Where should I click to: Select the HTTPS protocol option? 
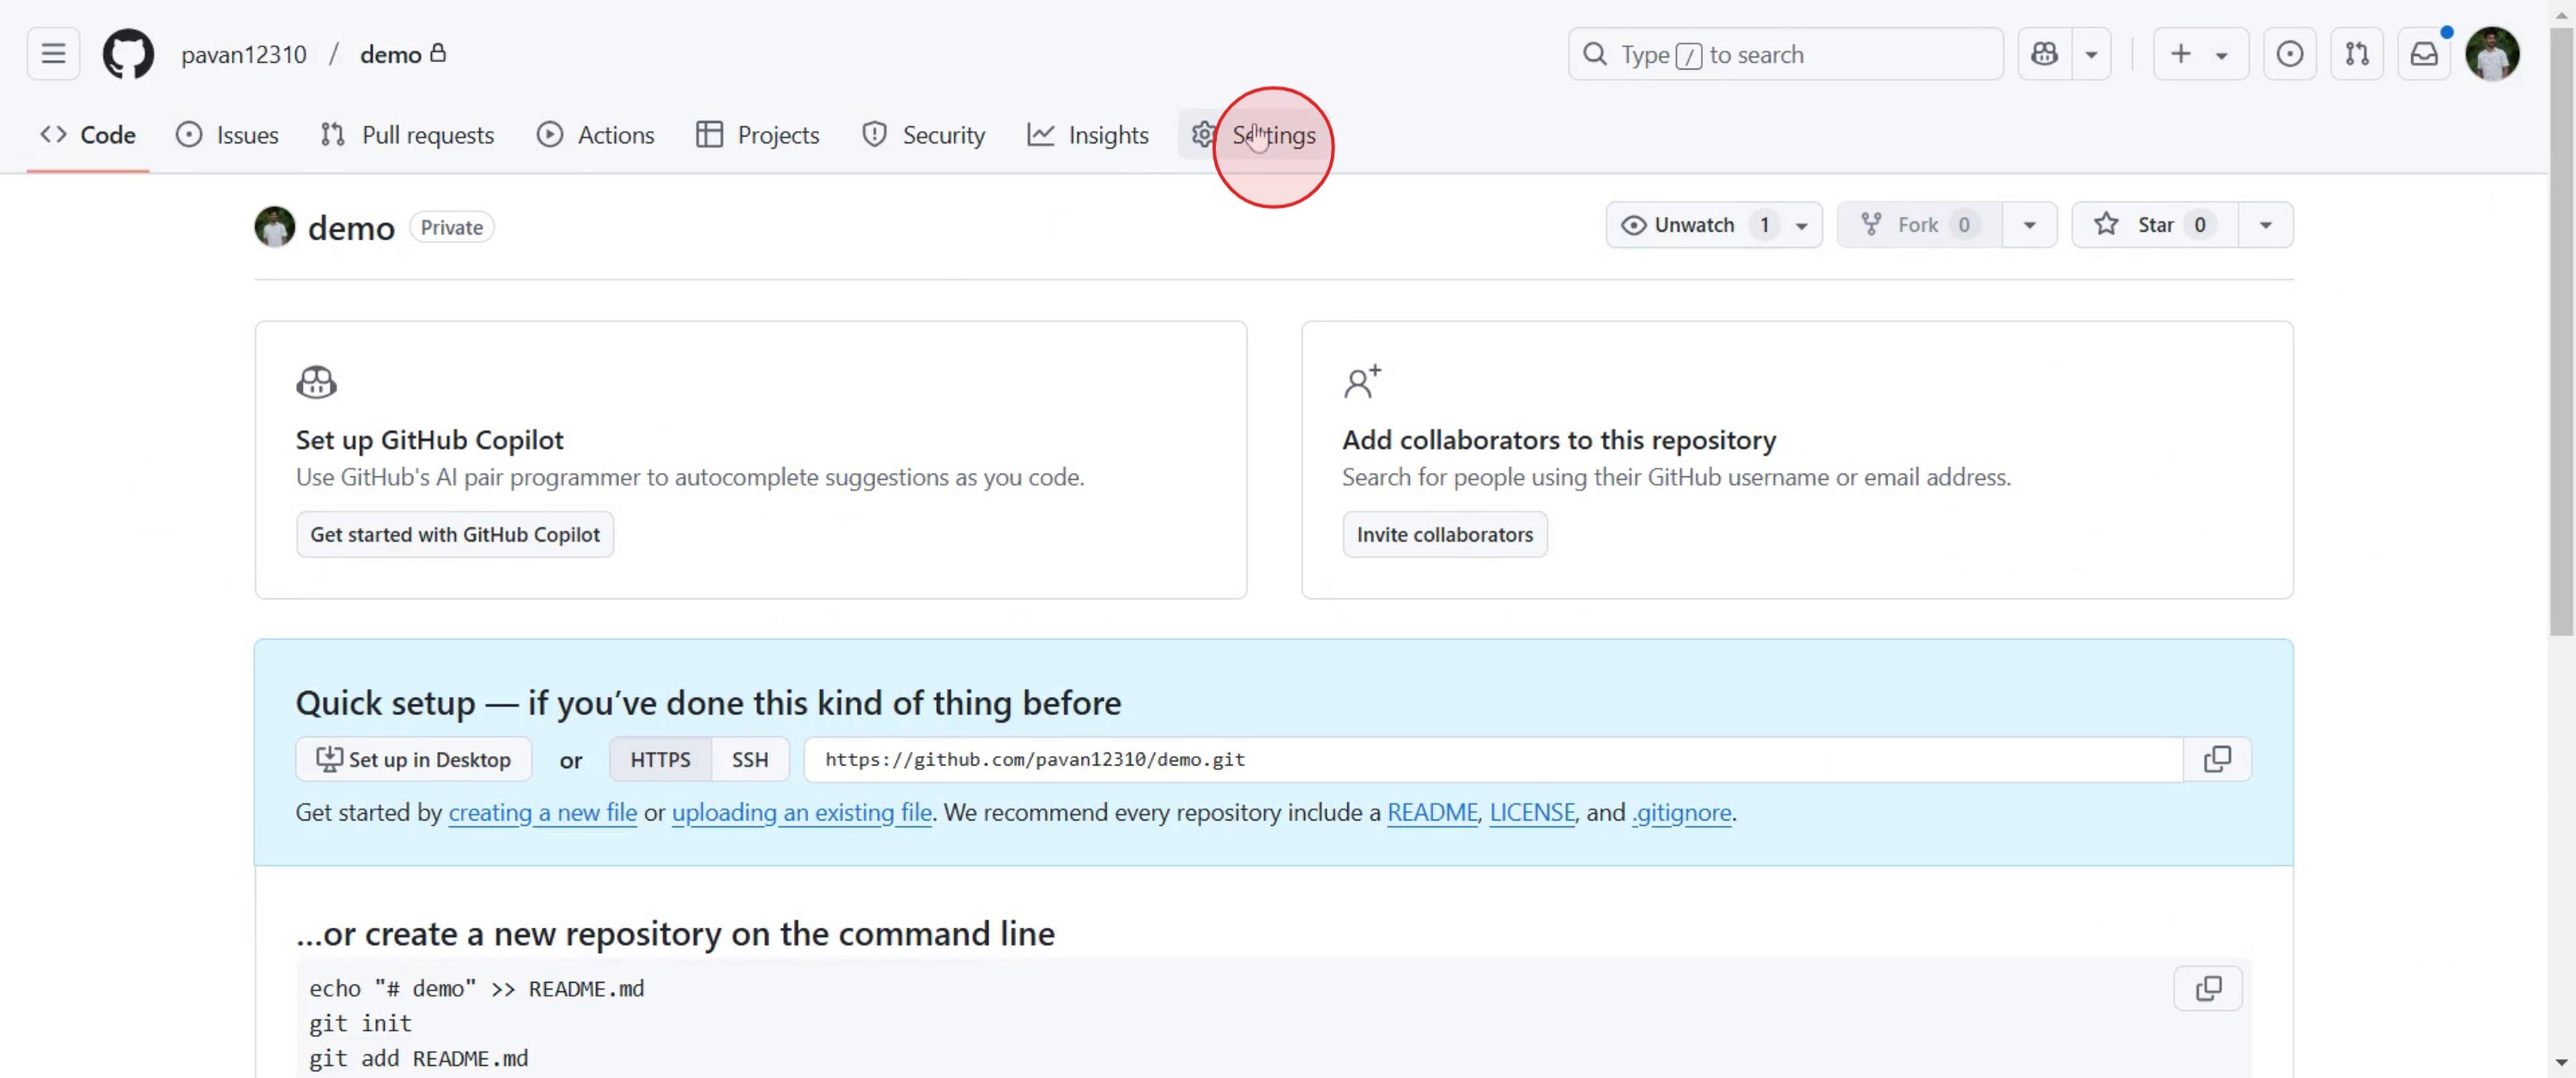[x=660, y=759]
